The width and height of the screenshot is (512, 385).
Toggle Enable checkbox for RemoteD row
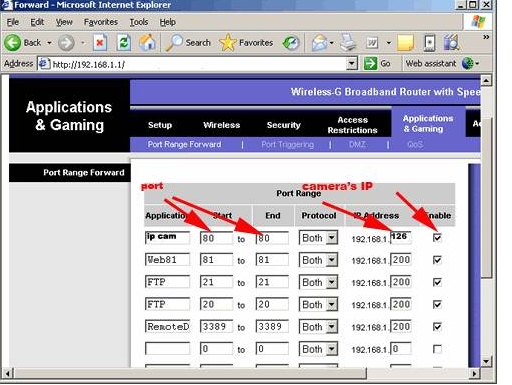tap(437, 327)
